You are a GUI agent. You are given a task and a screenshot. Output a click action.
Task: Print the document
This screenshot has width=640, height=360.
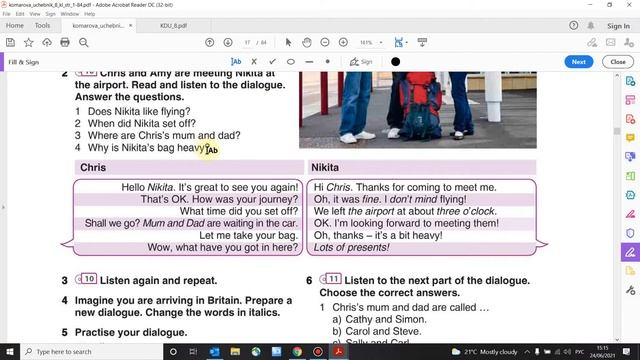65,42
